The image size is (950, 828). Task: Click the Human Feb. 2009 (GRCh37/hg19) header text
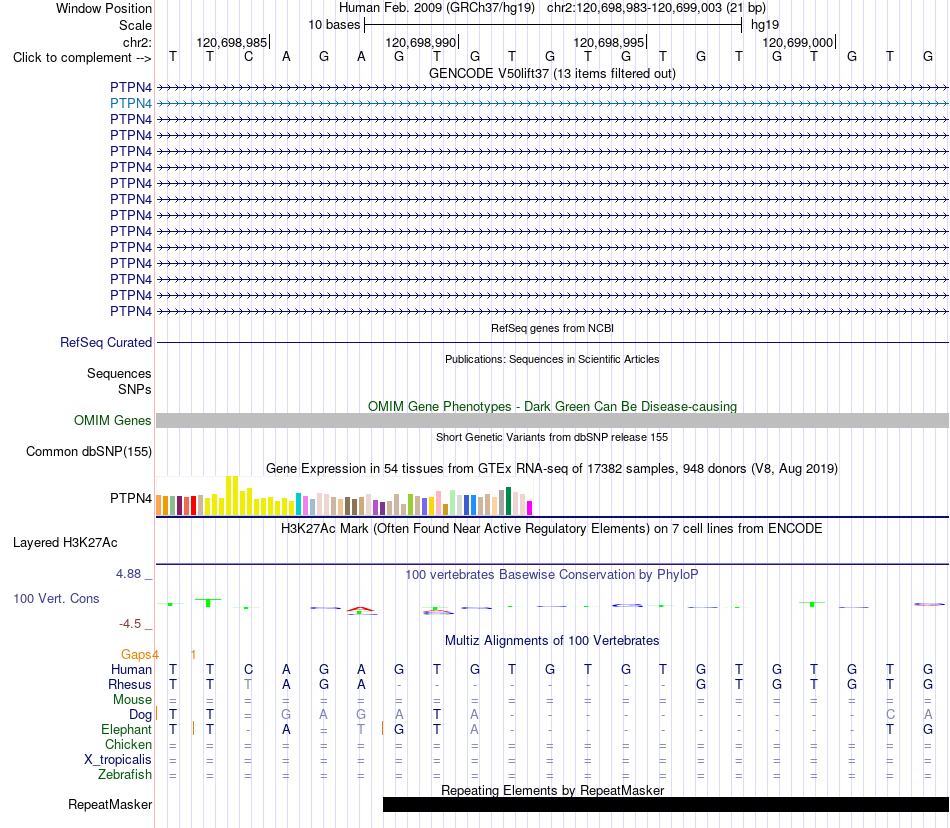[437, 8]
